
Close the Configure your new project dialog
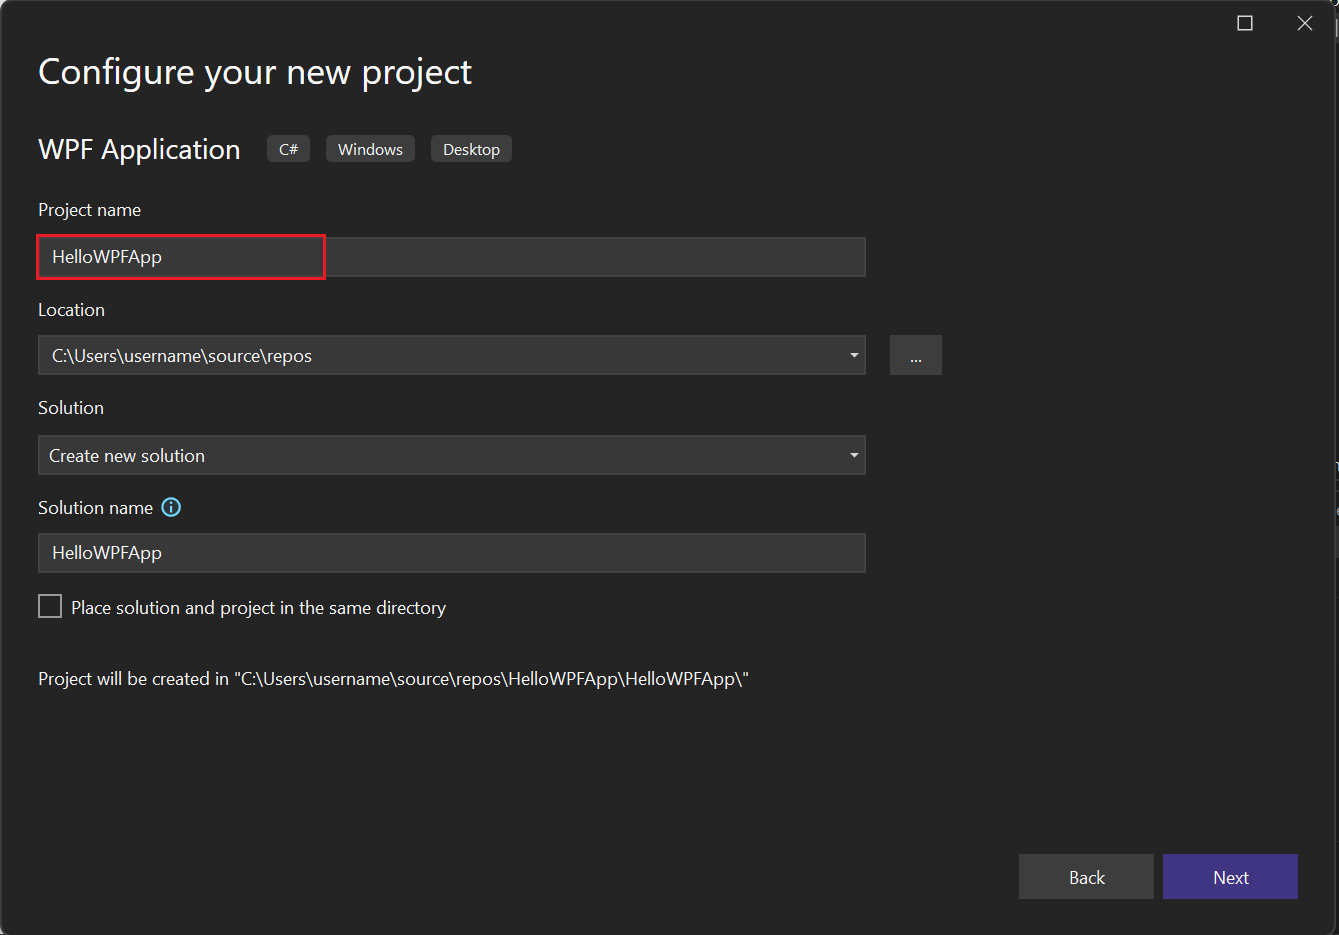pyautogui.click(x=1305, y=23)
